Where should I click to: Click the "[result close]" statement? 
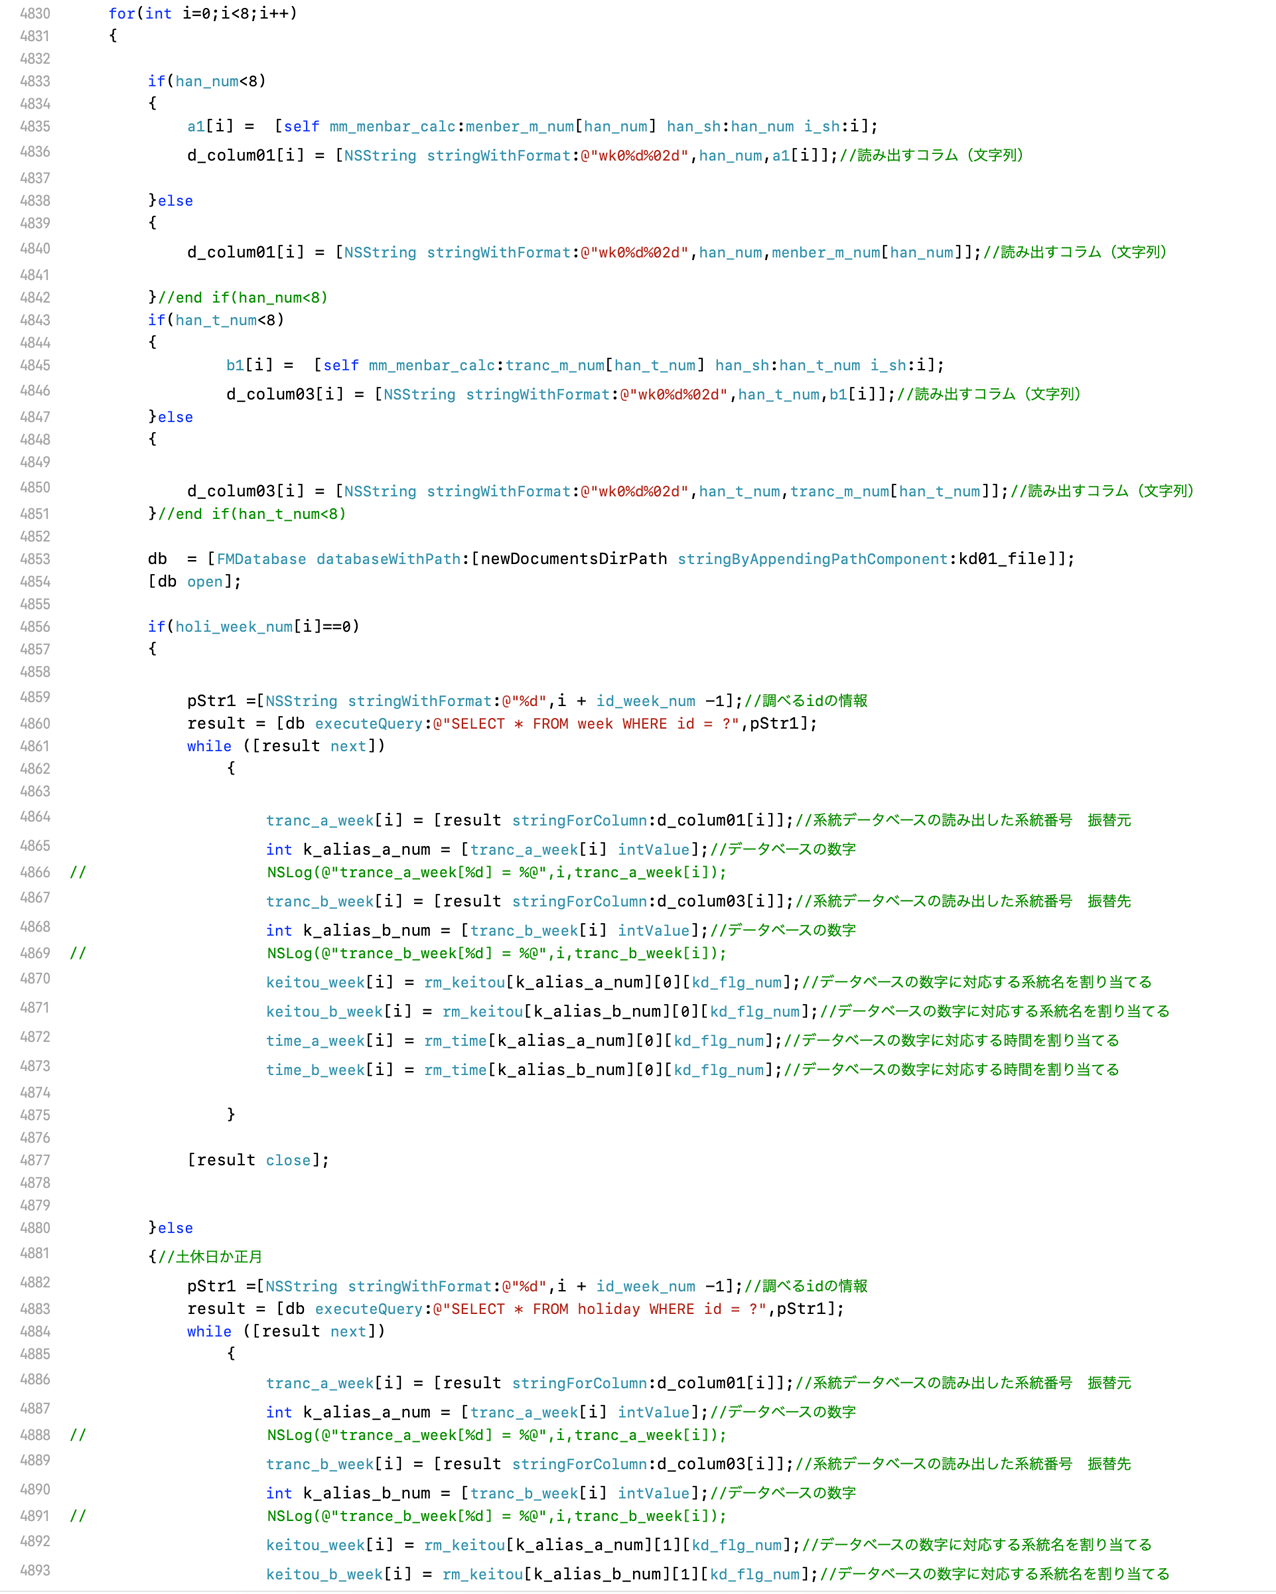click(x=257, y=1161)
